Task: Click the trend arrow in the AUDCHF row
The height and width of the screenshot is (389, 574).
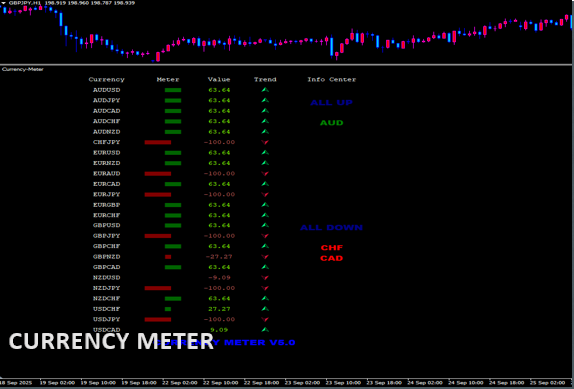Action: click(x=265, y=121)
